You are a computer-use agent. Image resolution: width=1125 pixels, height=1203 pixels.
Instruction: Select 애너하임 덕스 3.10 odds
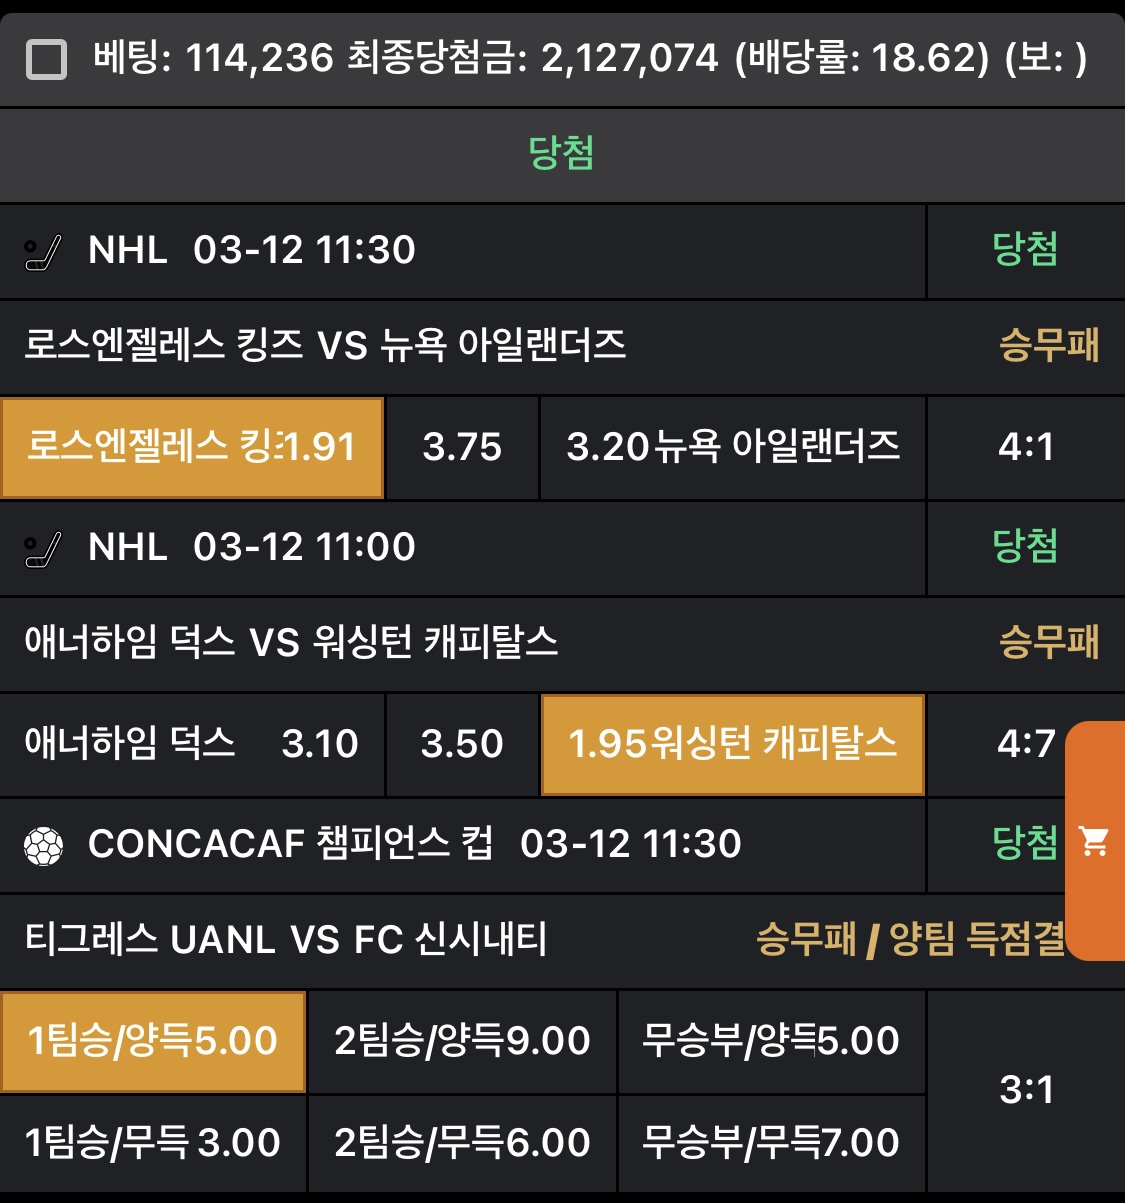192,744
